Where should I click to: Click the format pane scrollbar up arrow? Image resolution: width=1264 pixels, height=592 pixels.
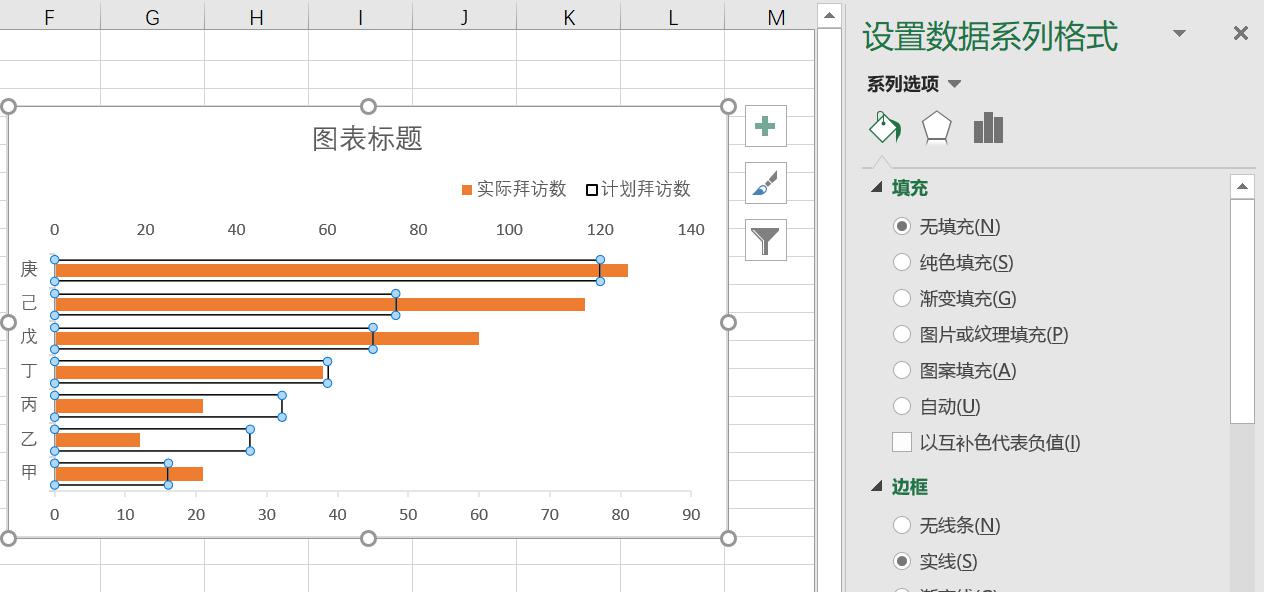click(1242, 186)
